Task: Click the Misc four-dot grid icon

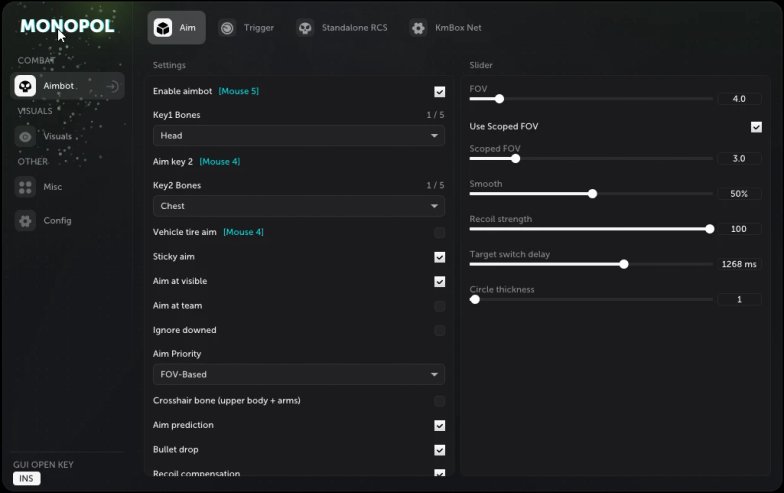Action: (x=25, y=187)
